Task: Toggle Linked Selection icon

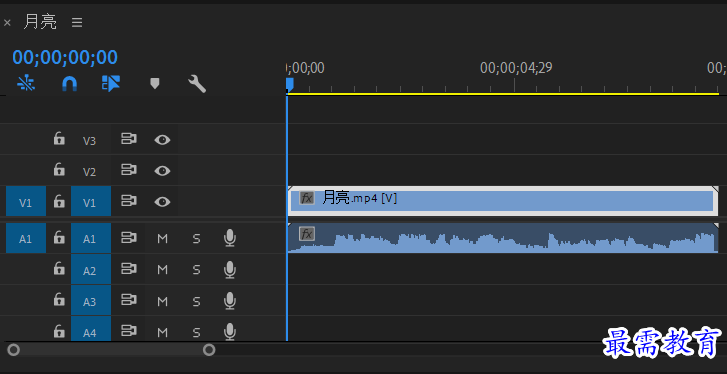Action: pyautogui.click(x=111, y=83)
